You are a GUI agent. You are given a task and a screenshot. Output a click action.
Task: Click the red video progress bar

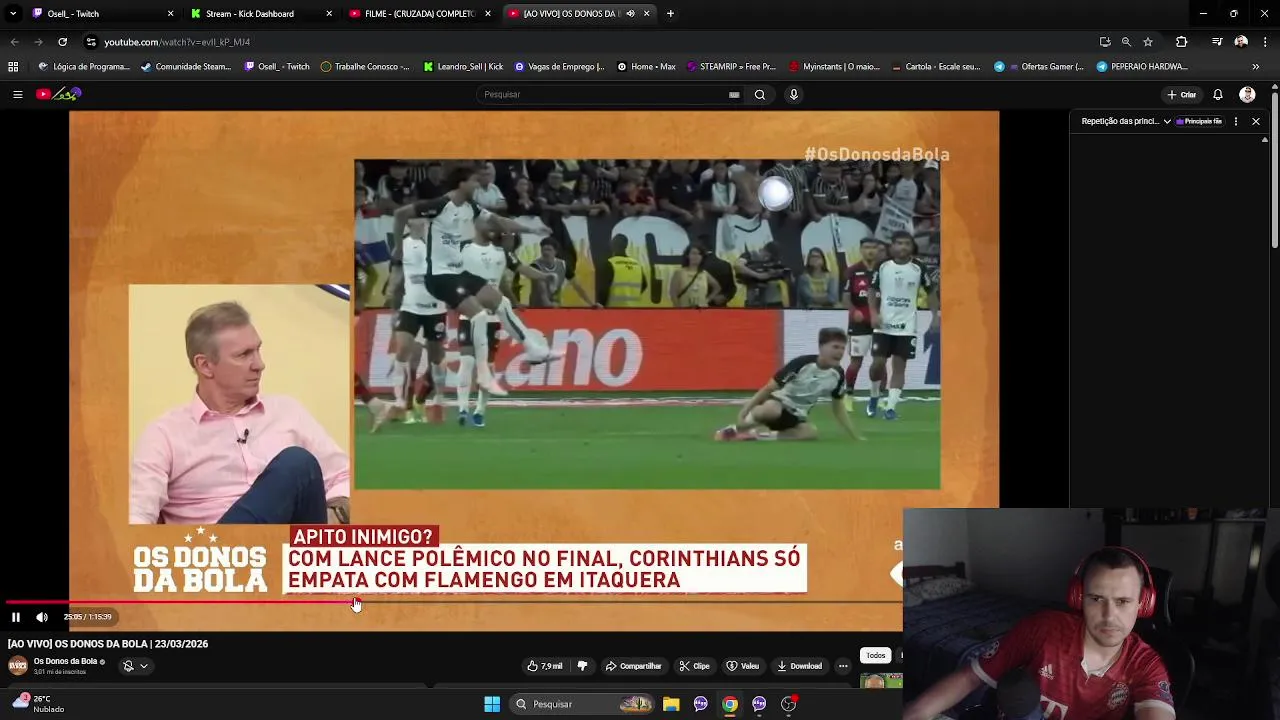coord(180,603)
